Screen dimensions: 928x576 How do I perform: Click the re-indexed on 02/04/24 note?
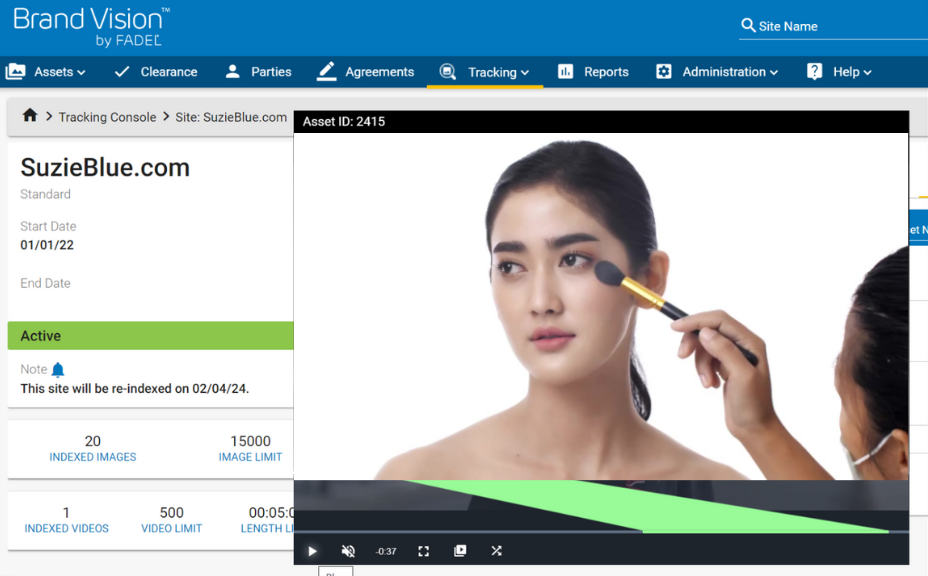click(134, 388)
